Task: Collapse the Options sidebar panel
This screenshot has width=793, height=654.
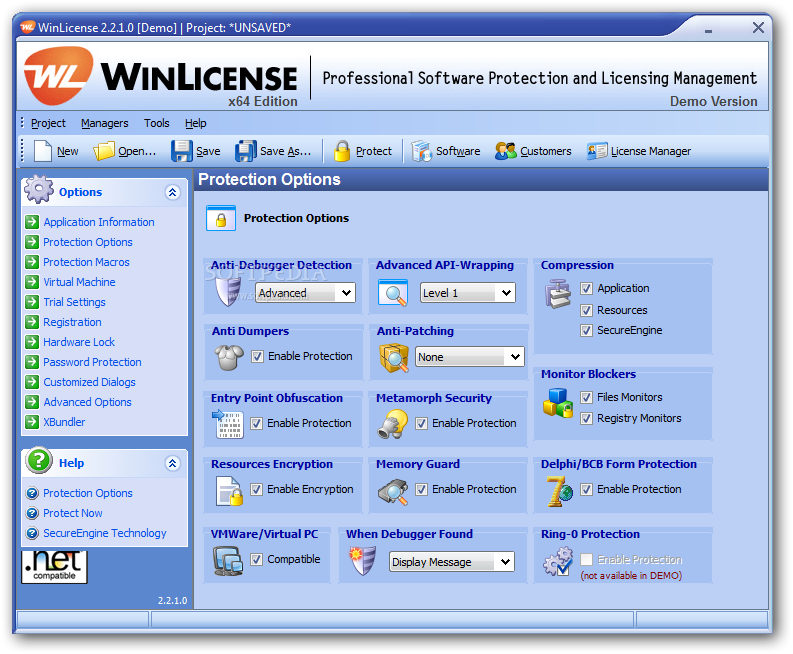Action: click(x=172, y=192)
